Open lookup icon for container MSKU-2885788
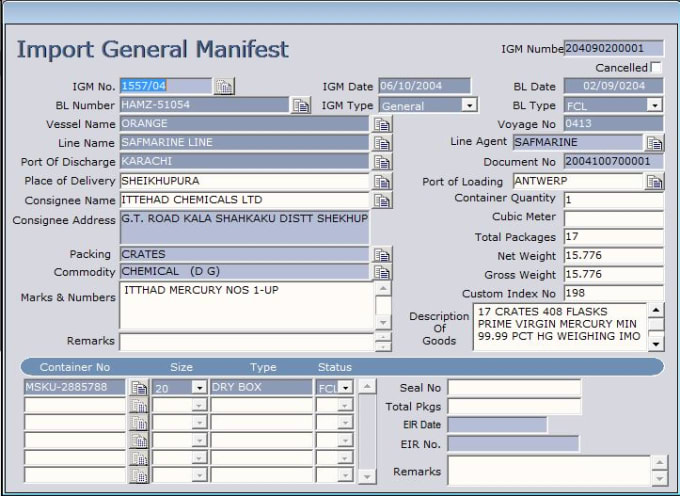Viewport: 680px width, 496px height. click(x=139, y=387)
